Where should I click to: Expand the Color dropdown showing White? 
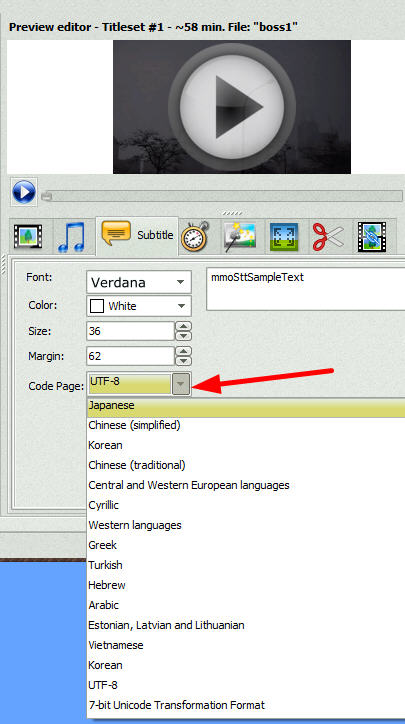pos(139,306)
